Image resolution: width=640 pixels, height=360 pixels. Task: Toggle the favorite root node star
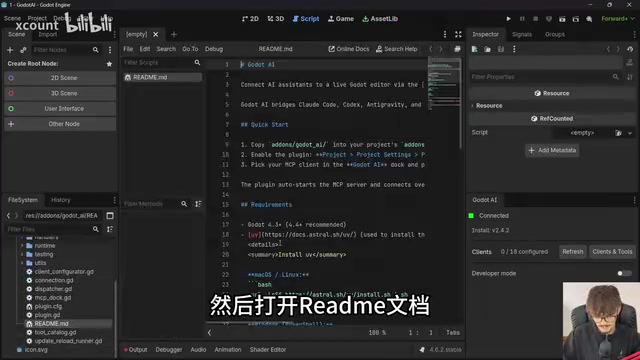click(109, 64)
